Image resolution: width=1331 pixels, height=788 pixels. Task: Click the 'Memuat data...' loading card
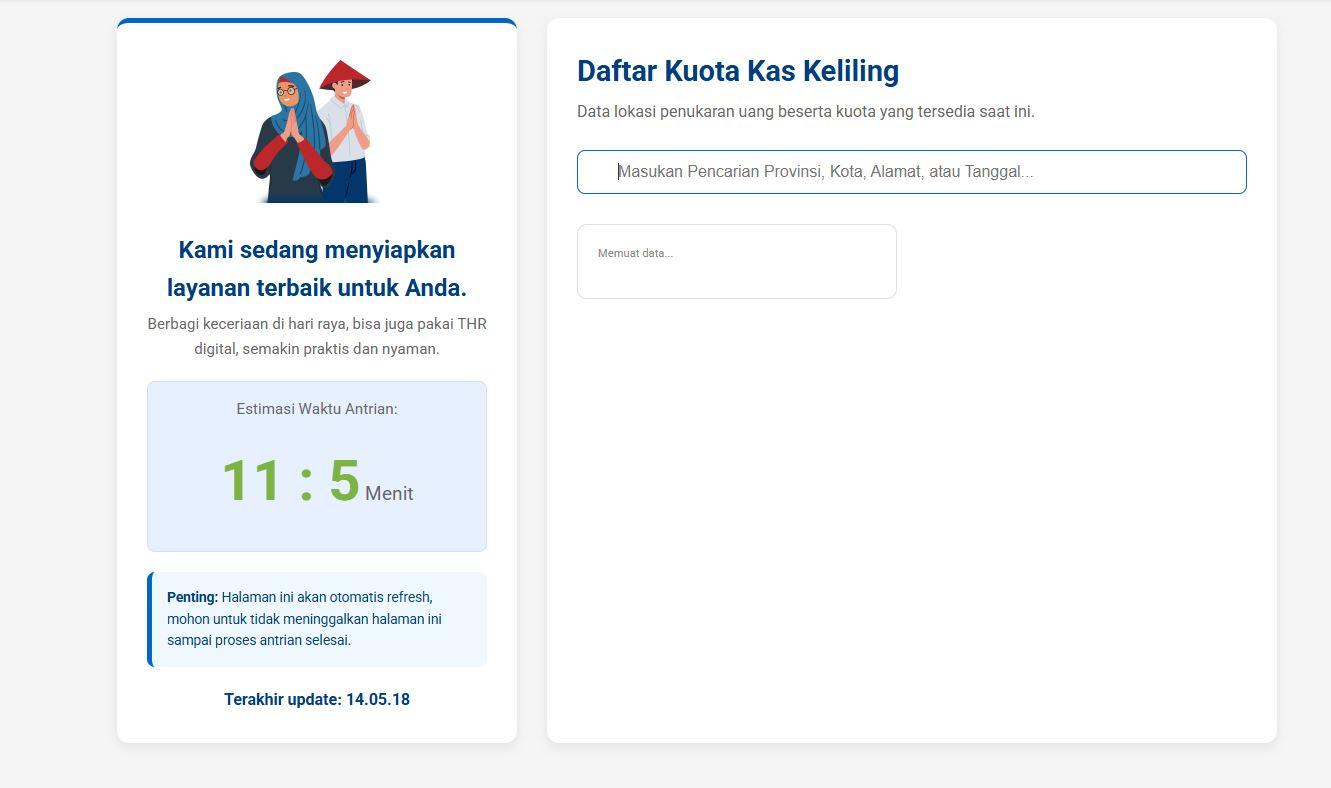(x=737, y=261)
